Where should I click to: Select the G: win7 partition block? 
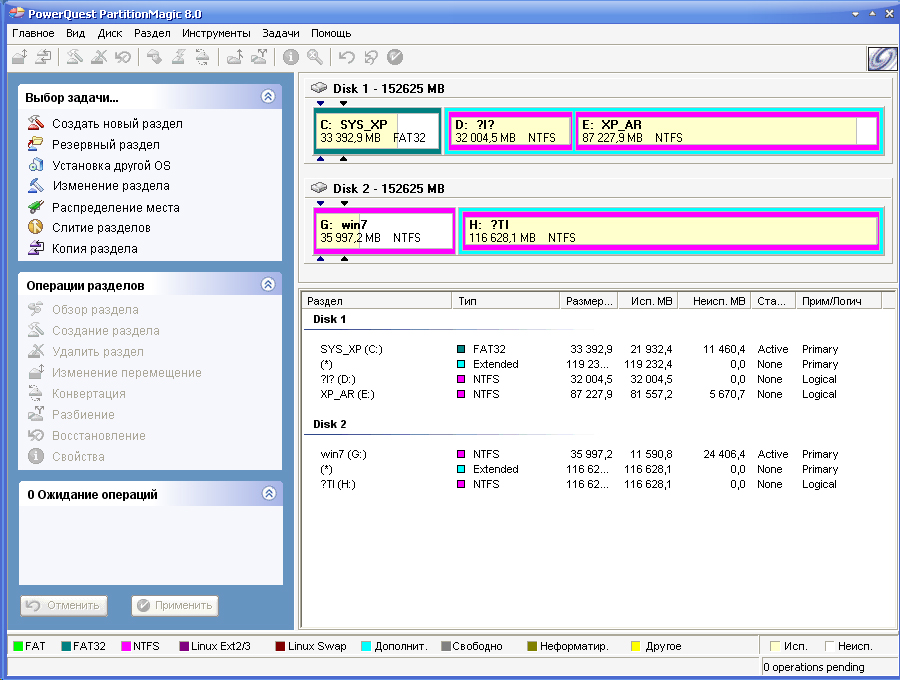(x=384, y=231)
